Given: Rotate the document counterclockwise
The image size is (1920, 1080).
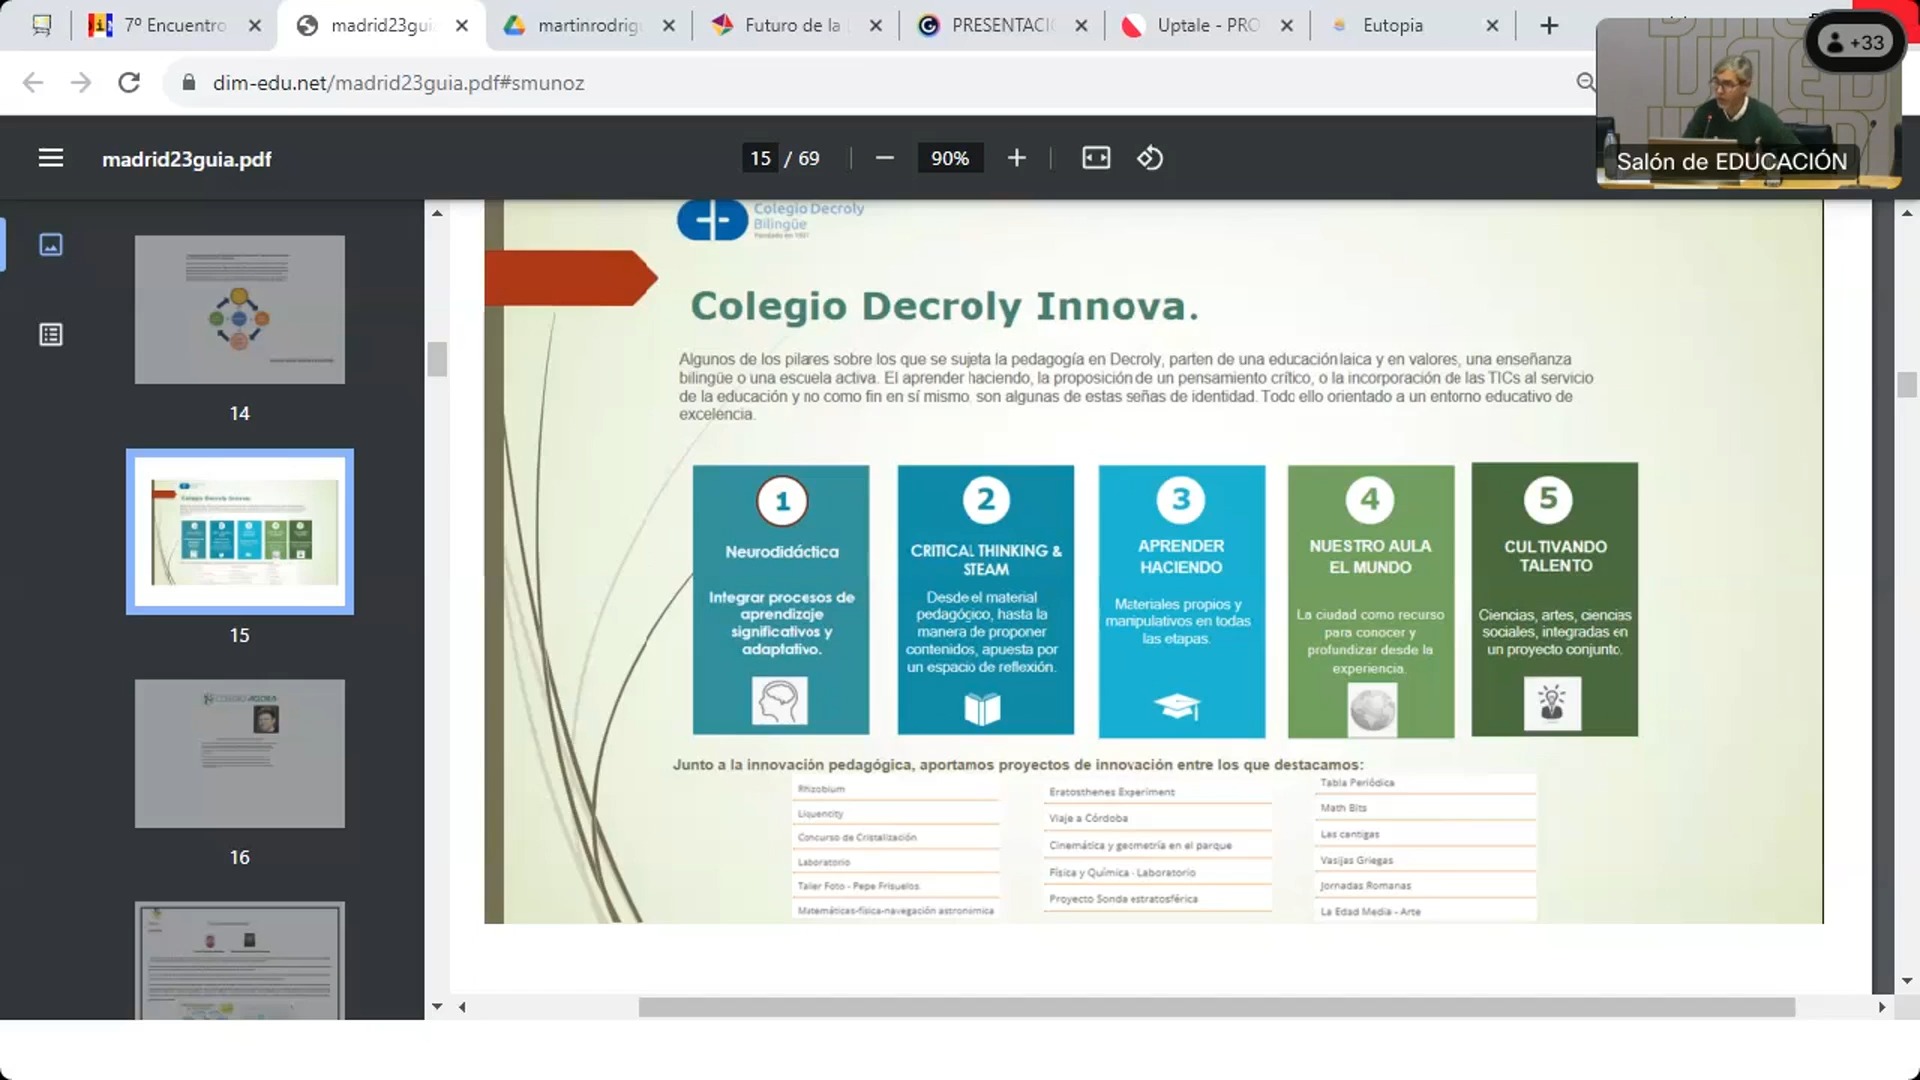Looking at the screenshot, I should click(1150, 158).
